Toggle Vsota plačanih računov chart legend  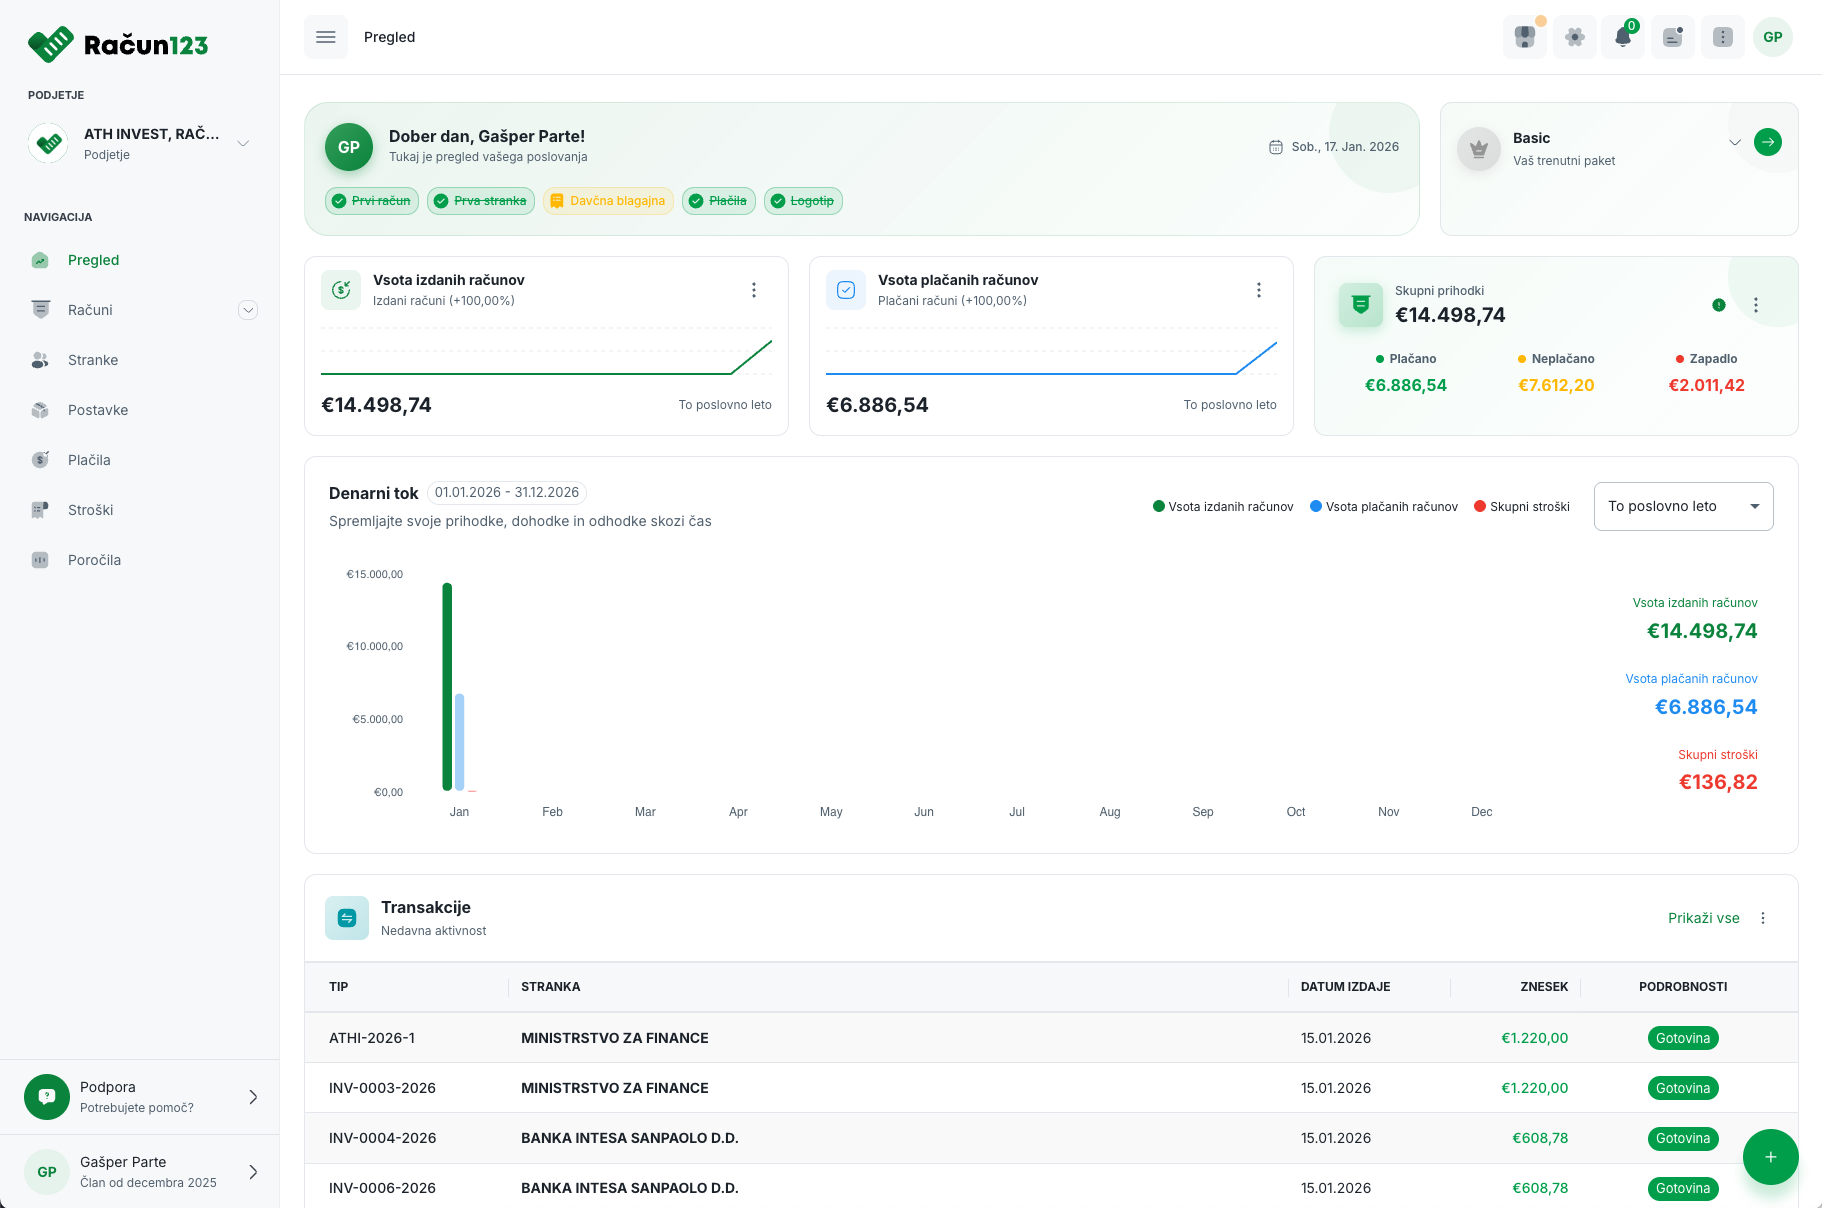click(1384, 507)
